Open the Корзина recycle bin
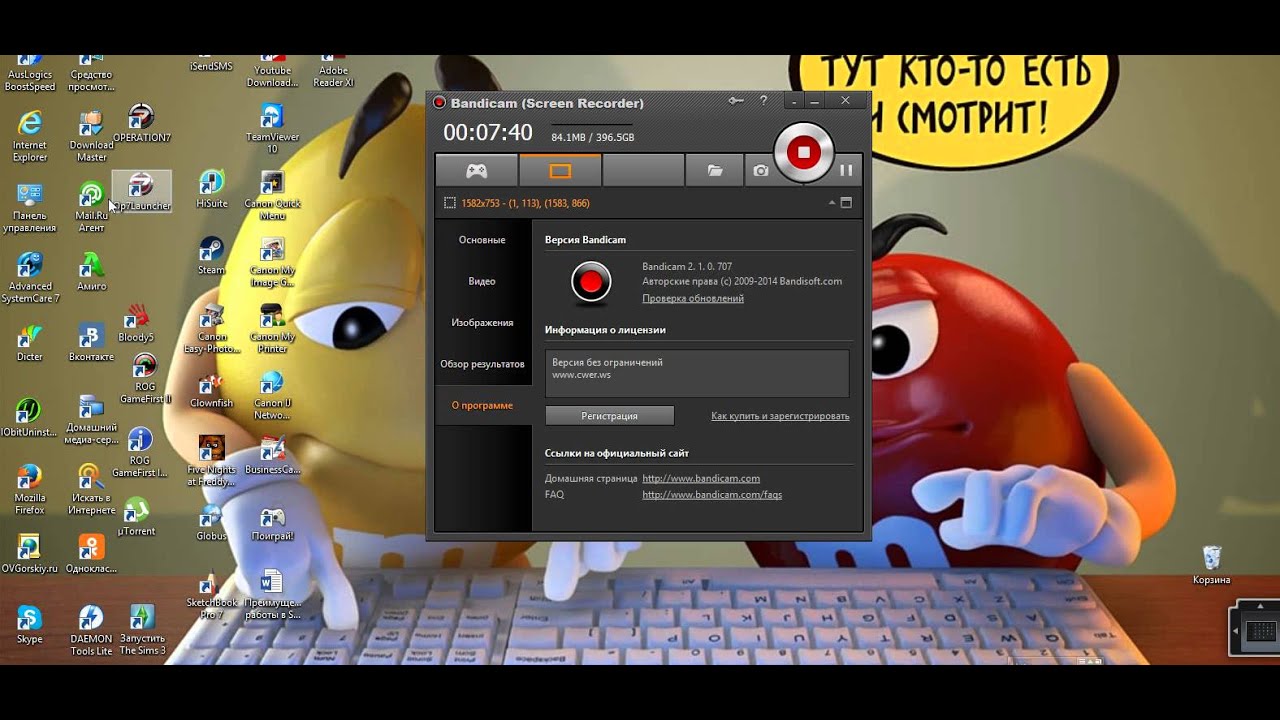 pyautogui.click(x=1212, y=566)
